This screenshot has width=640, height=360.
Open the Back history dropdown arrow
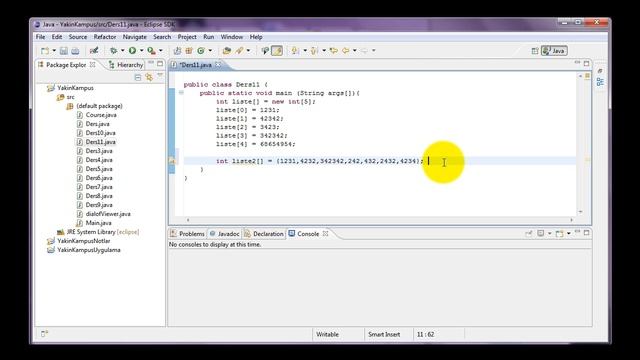coord(354,51)
